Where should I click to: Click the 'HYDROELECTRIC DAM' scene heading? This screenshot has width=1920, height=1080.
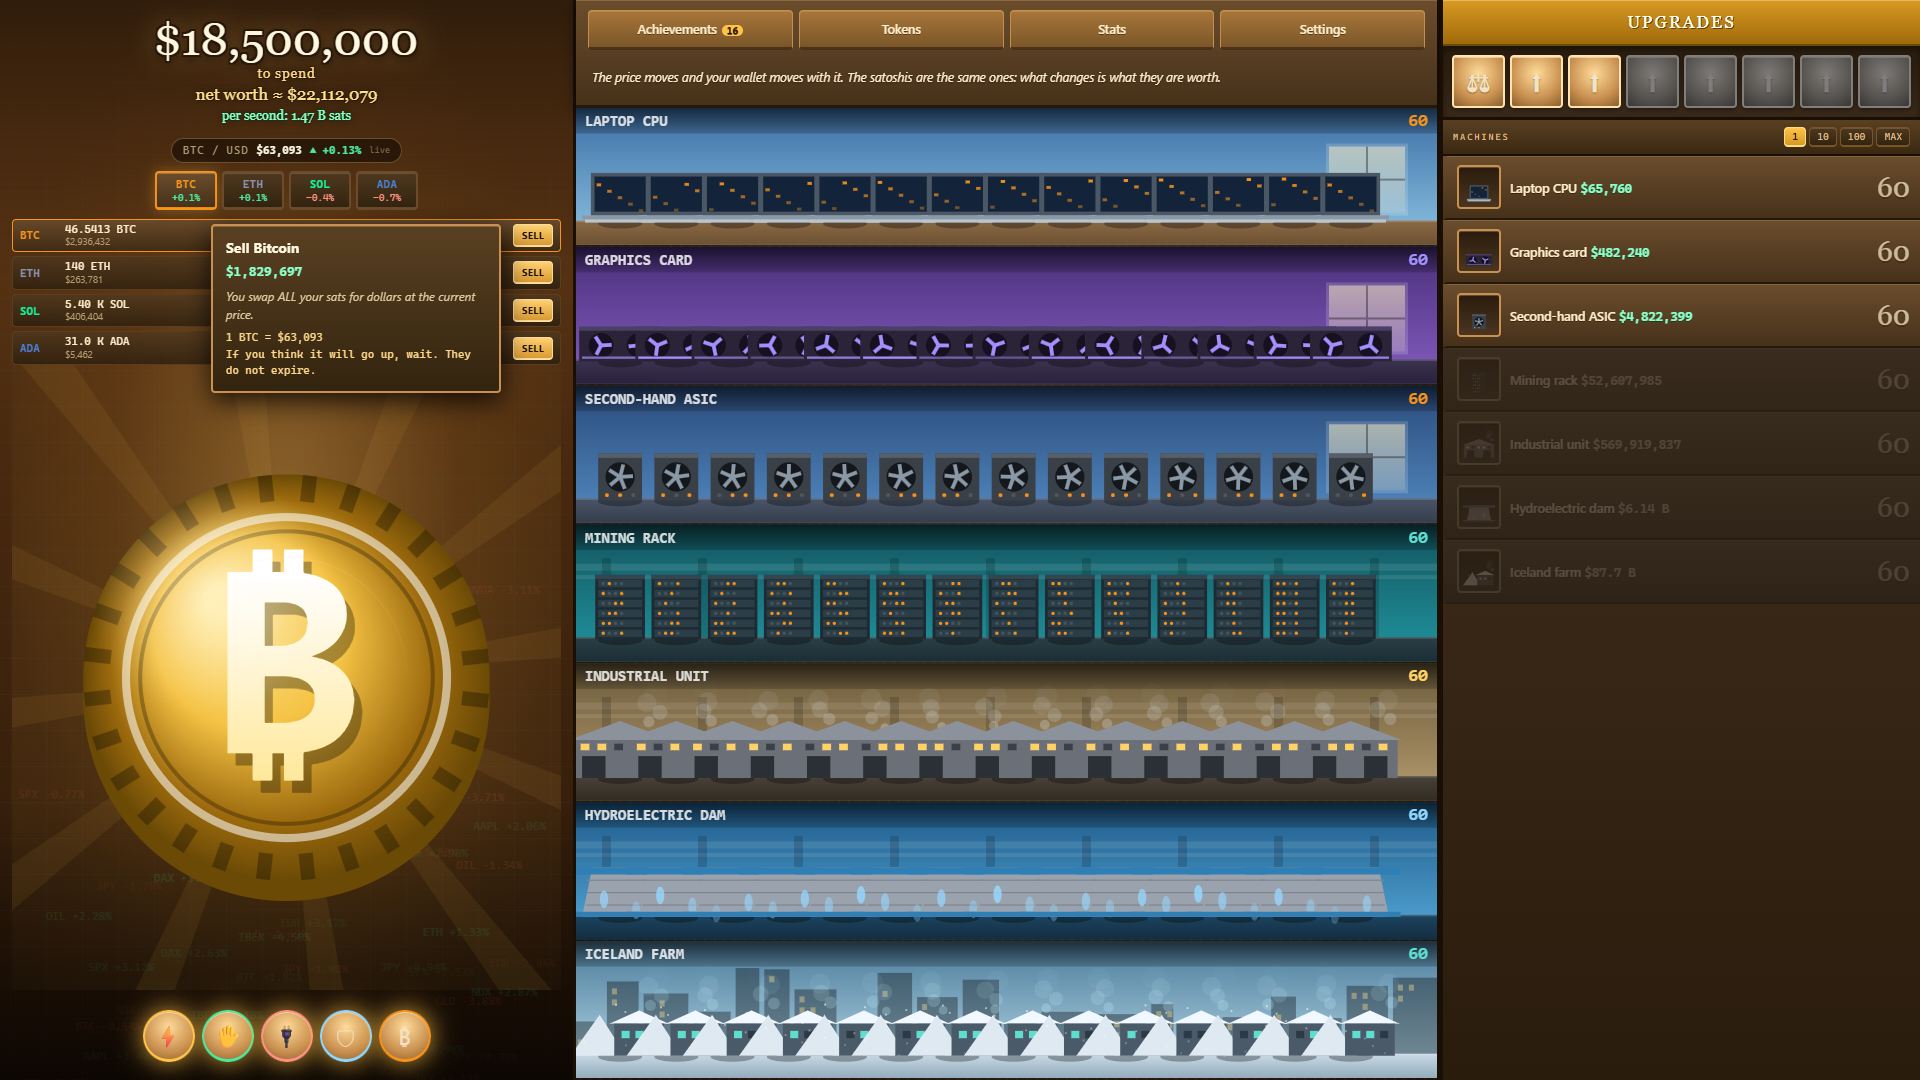[x=655, y=815]
